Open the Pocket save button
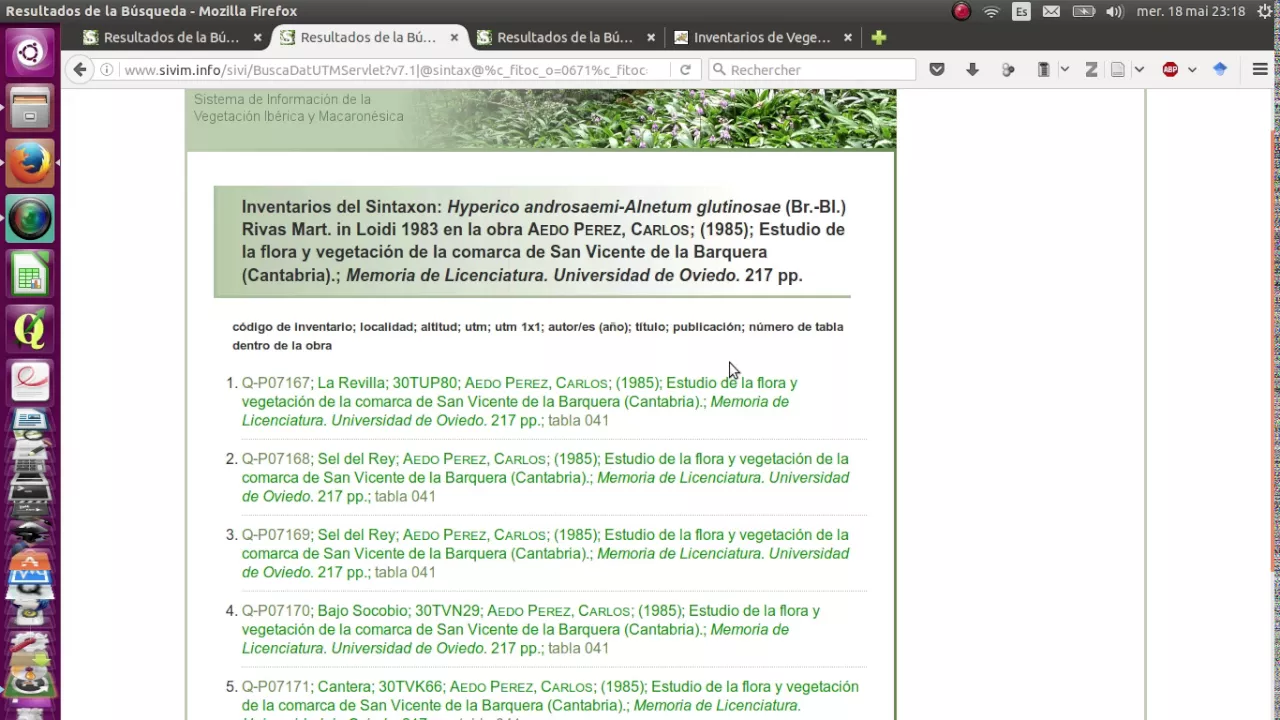 (937, 69)
